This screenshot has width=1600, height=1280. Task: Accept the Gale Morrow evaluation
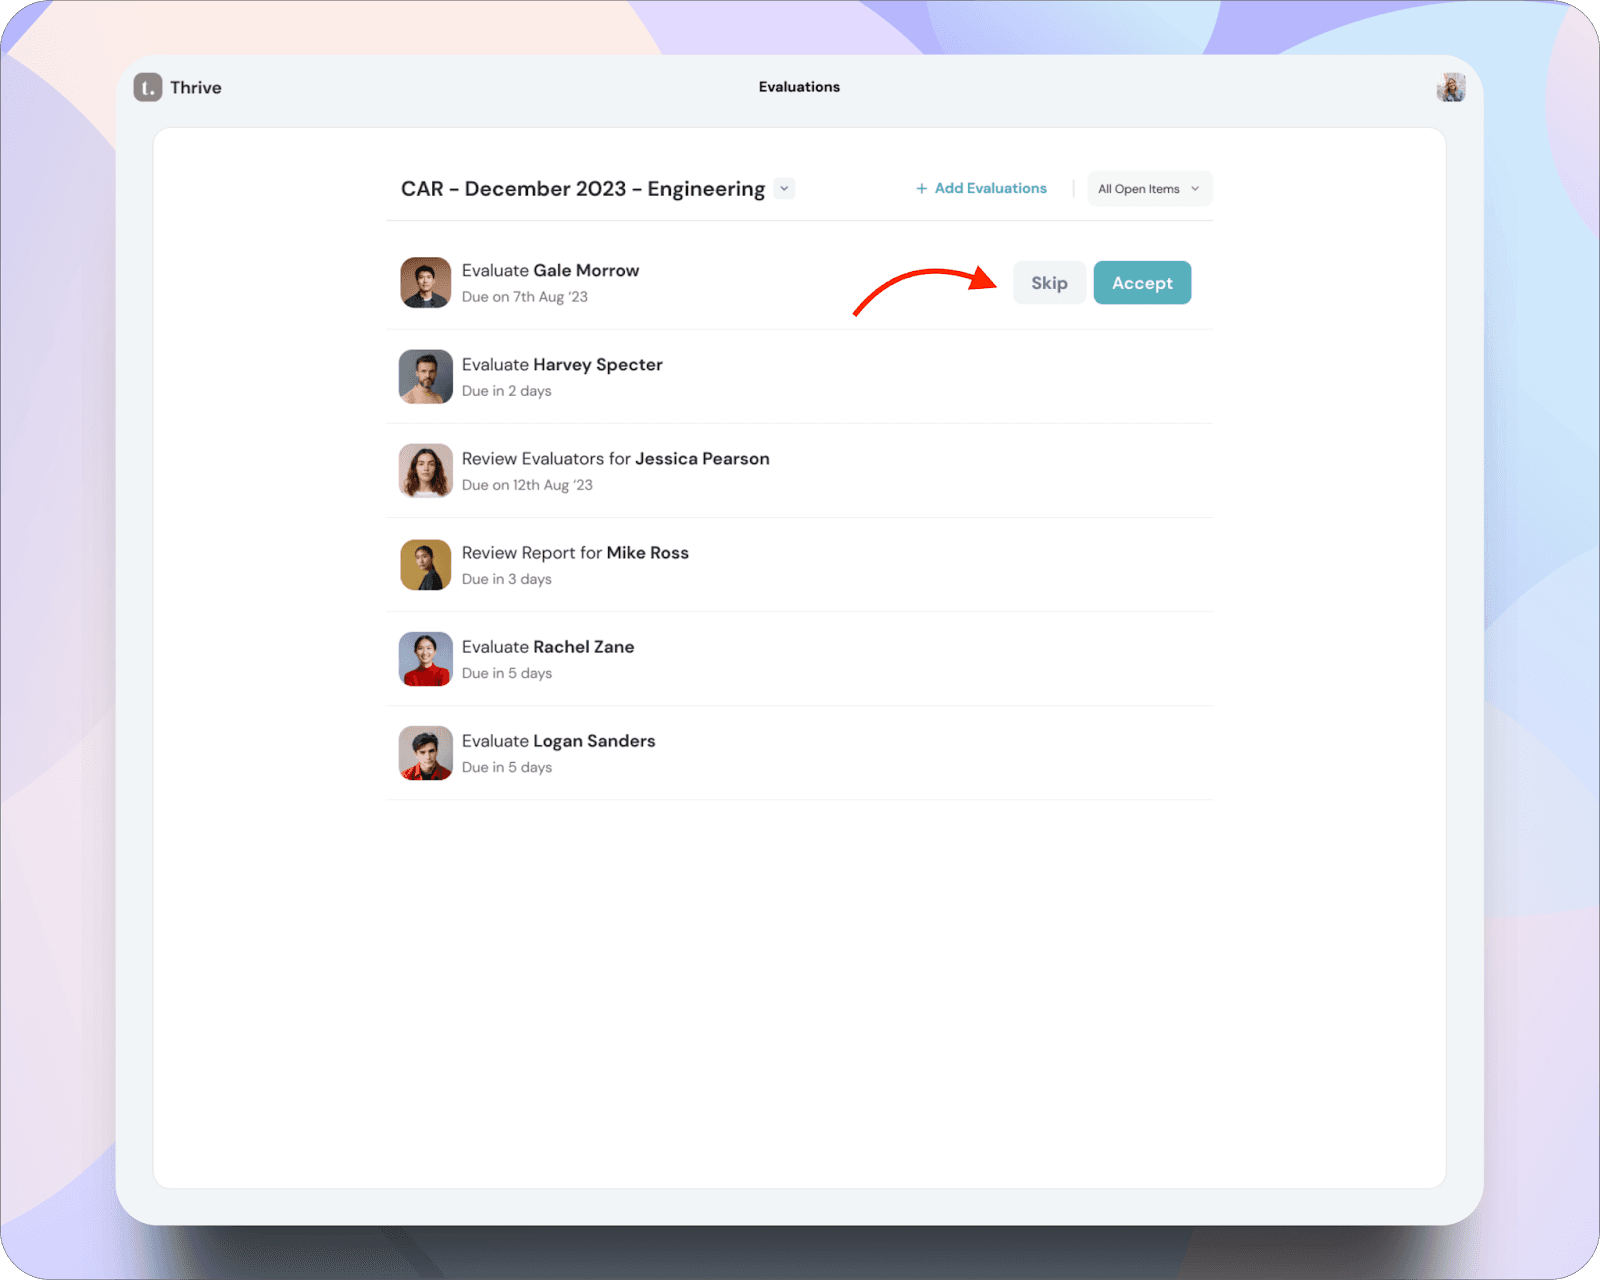tap(1142, 283)
